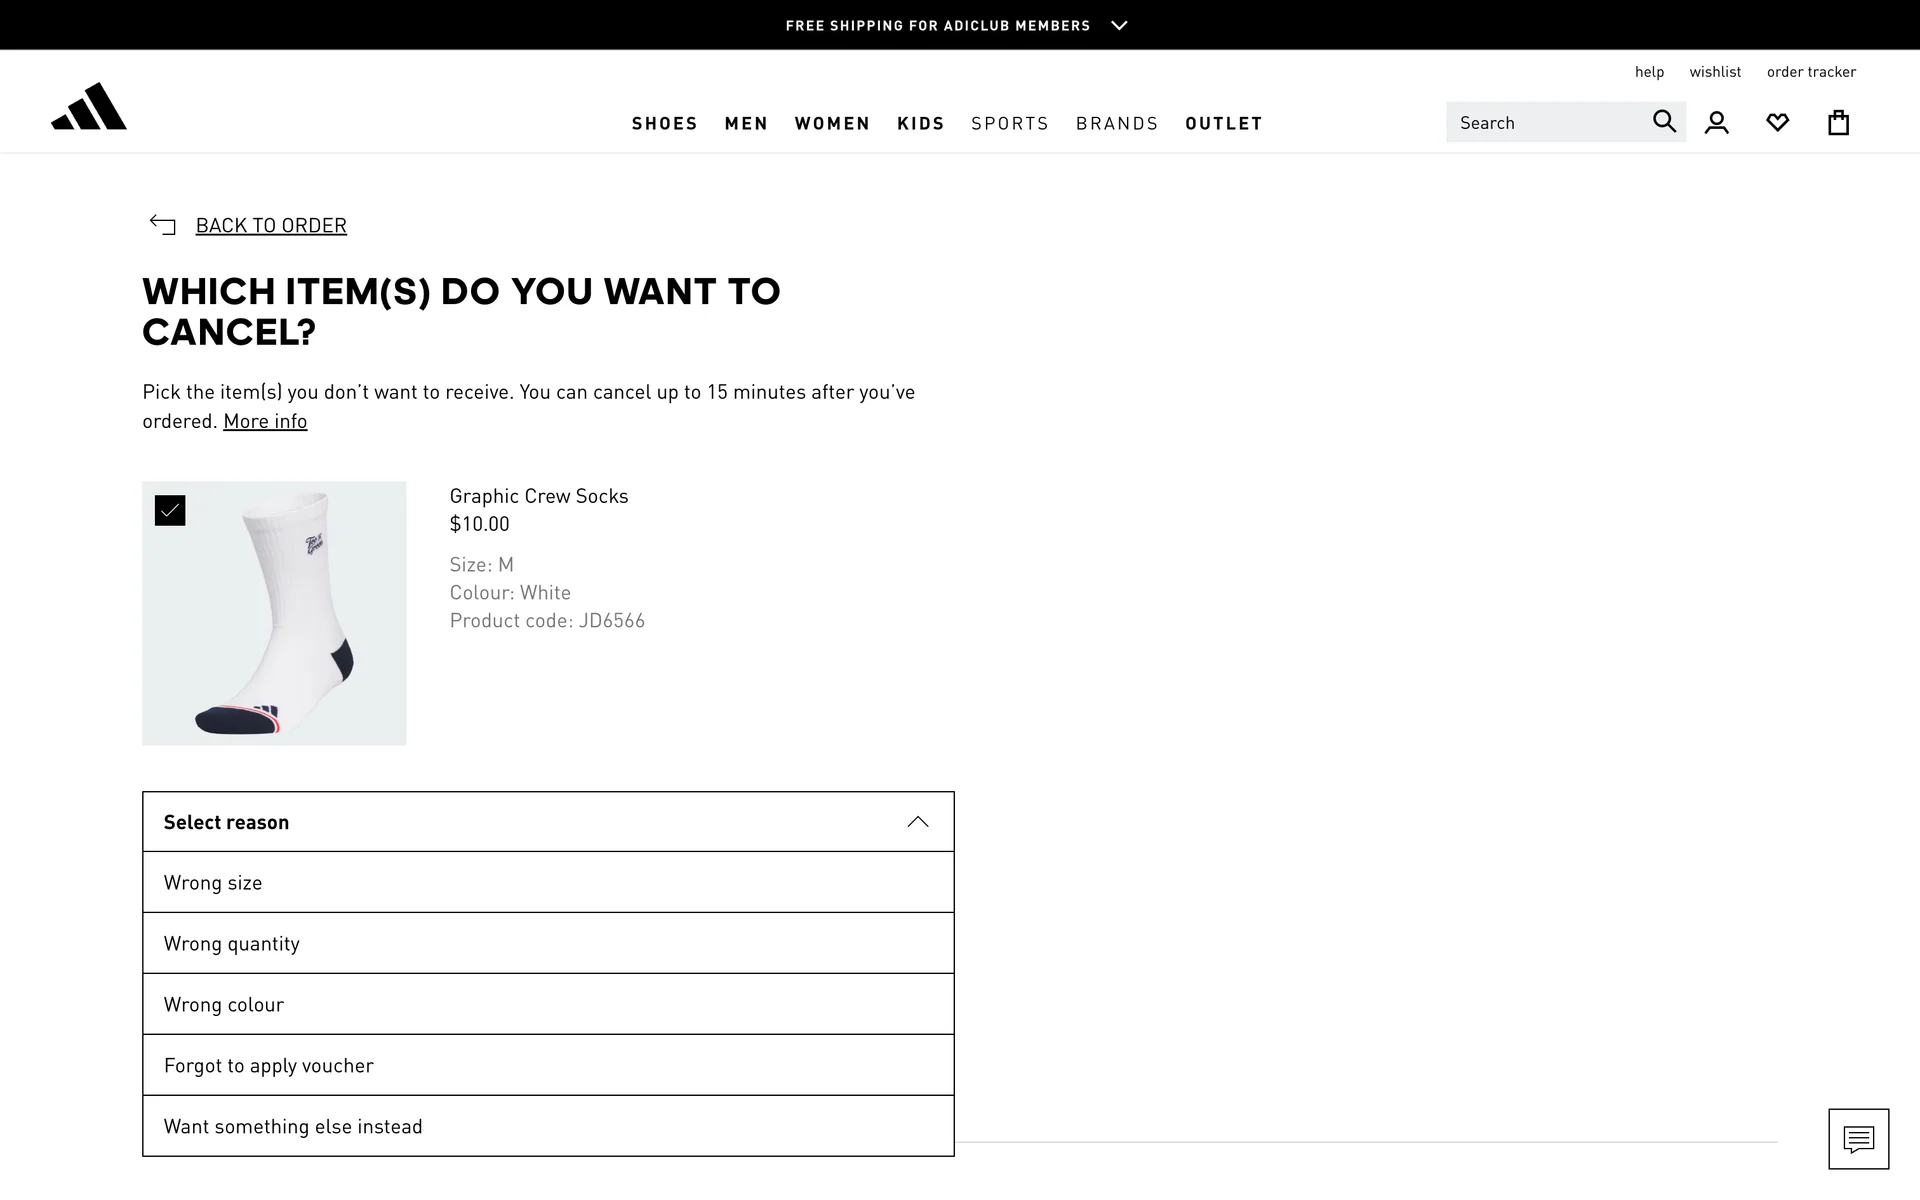Open the More info link
The height and width of the screenshot is (1200, 1920).
[x=265, y=421]
